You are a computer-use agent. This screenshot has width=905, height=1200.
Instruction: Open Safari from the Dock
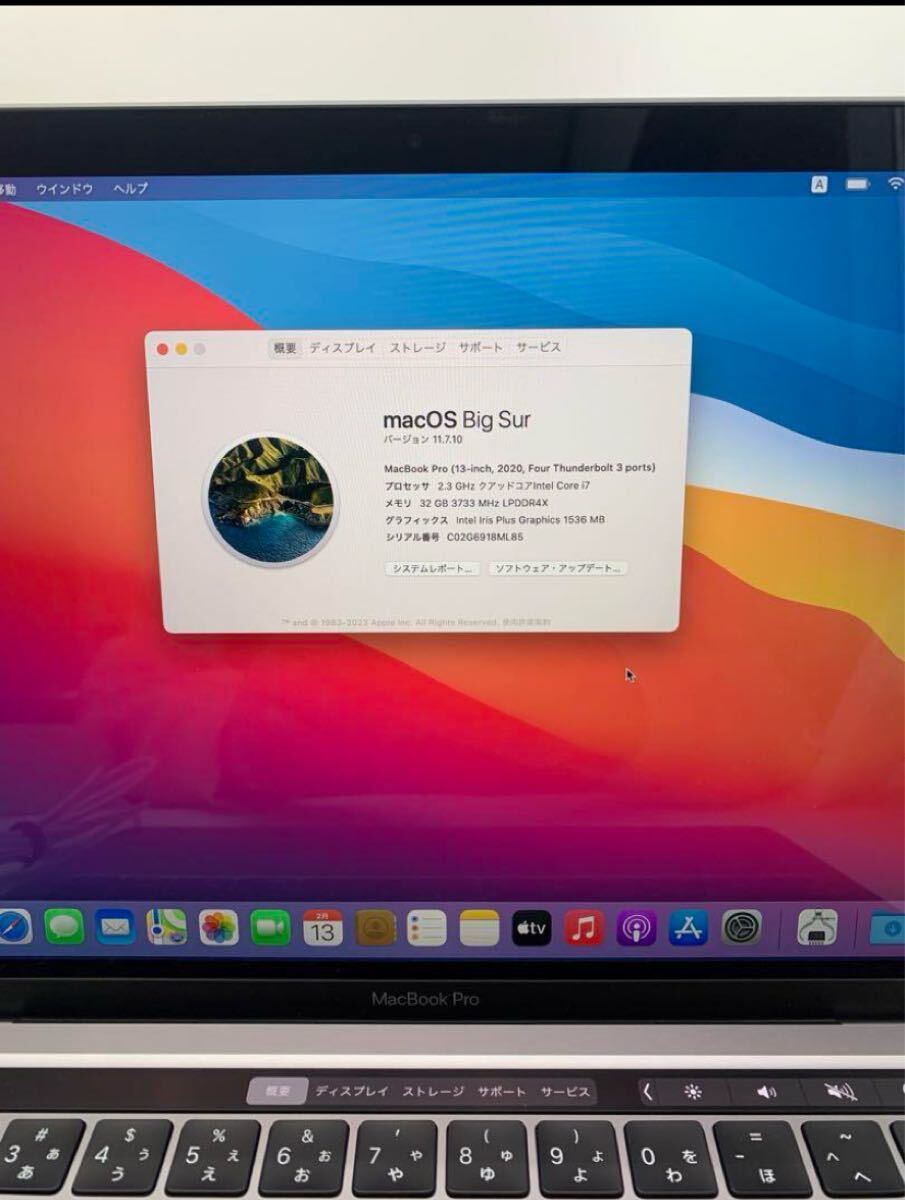point(13,927)
